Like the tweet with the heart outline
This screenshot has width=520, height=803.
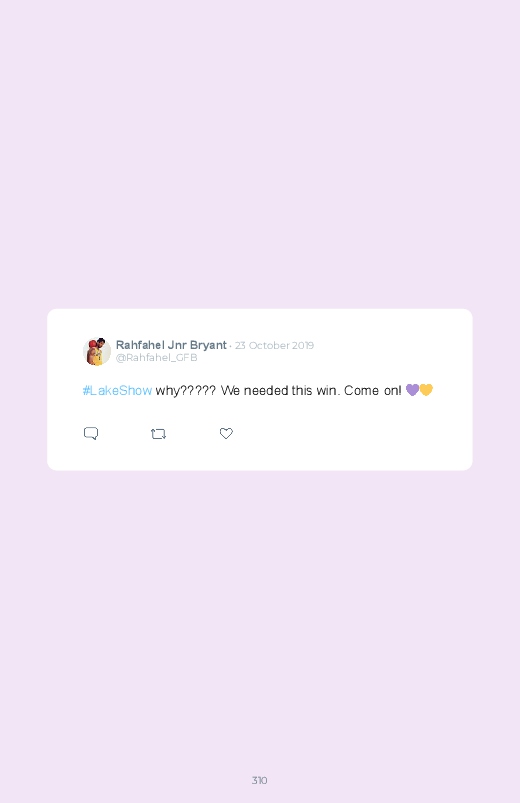click(226, 433)
